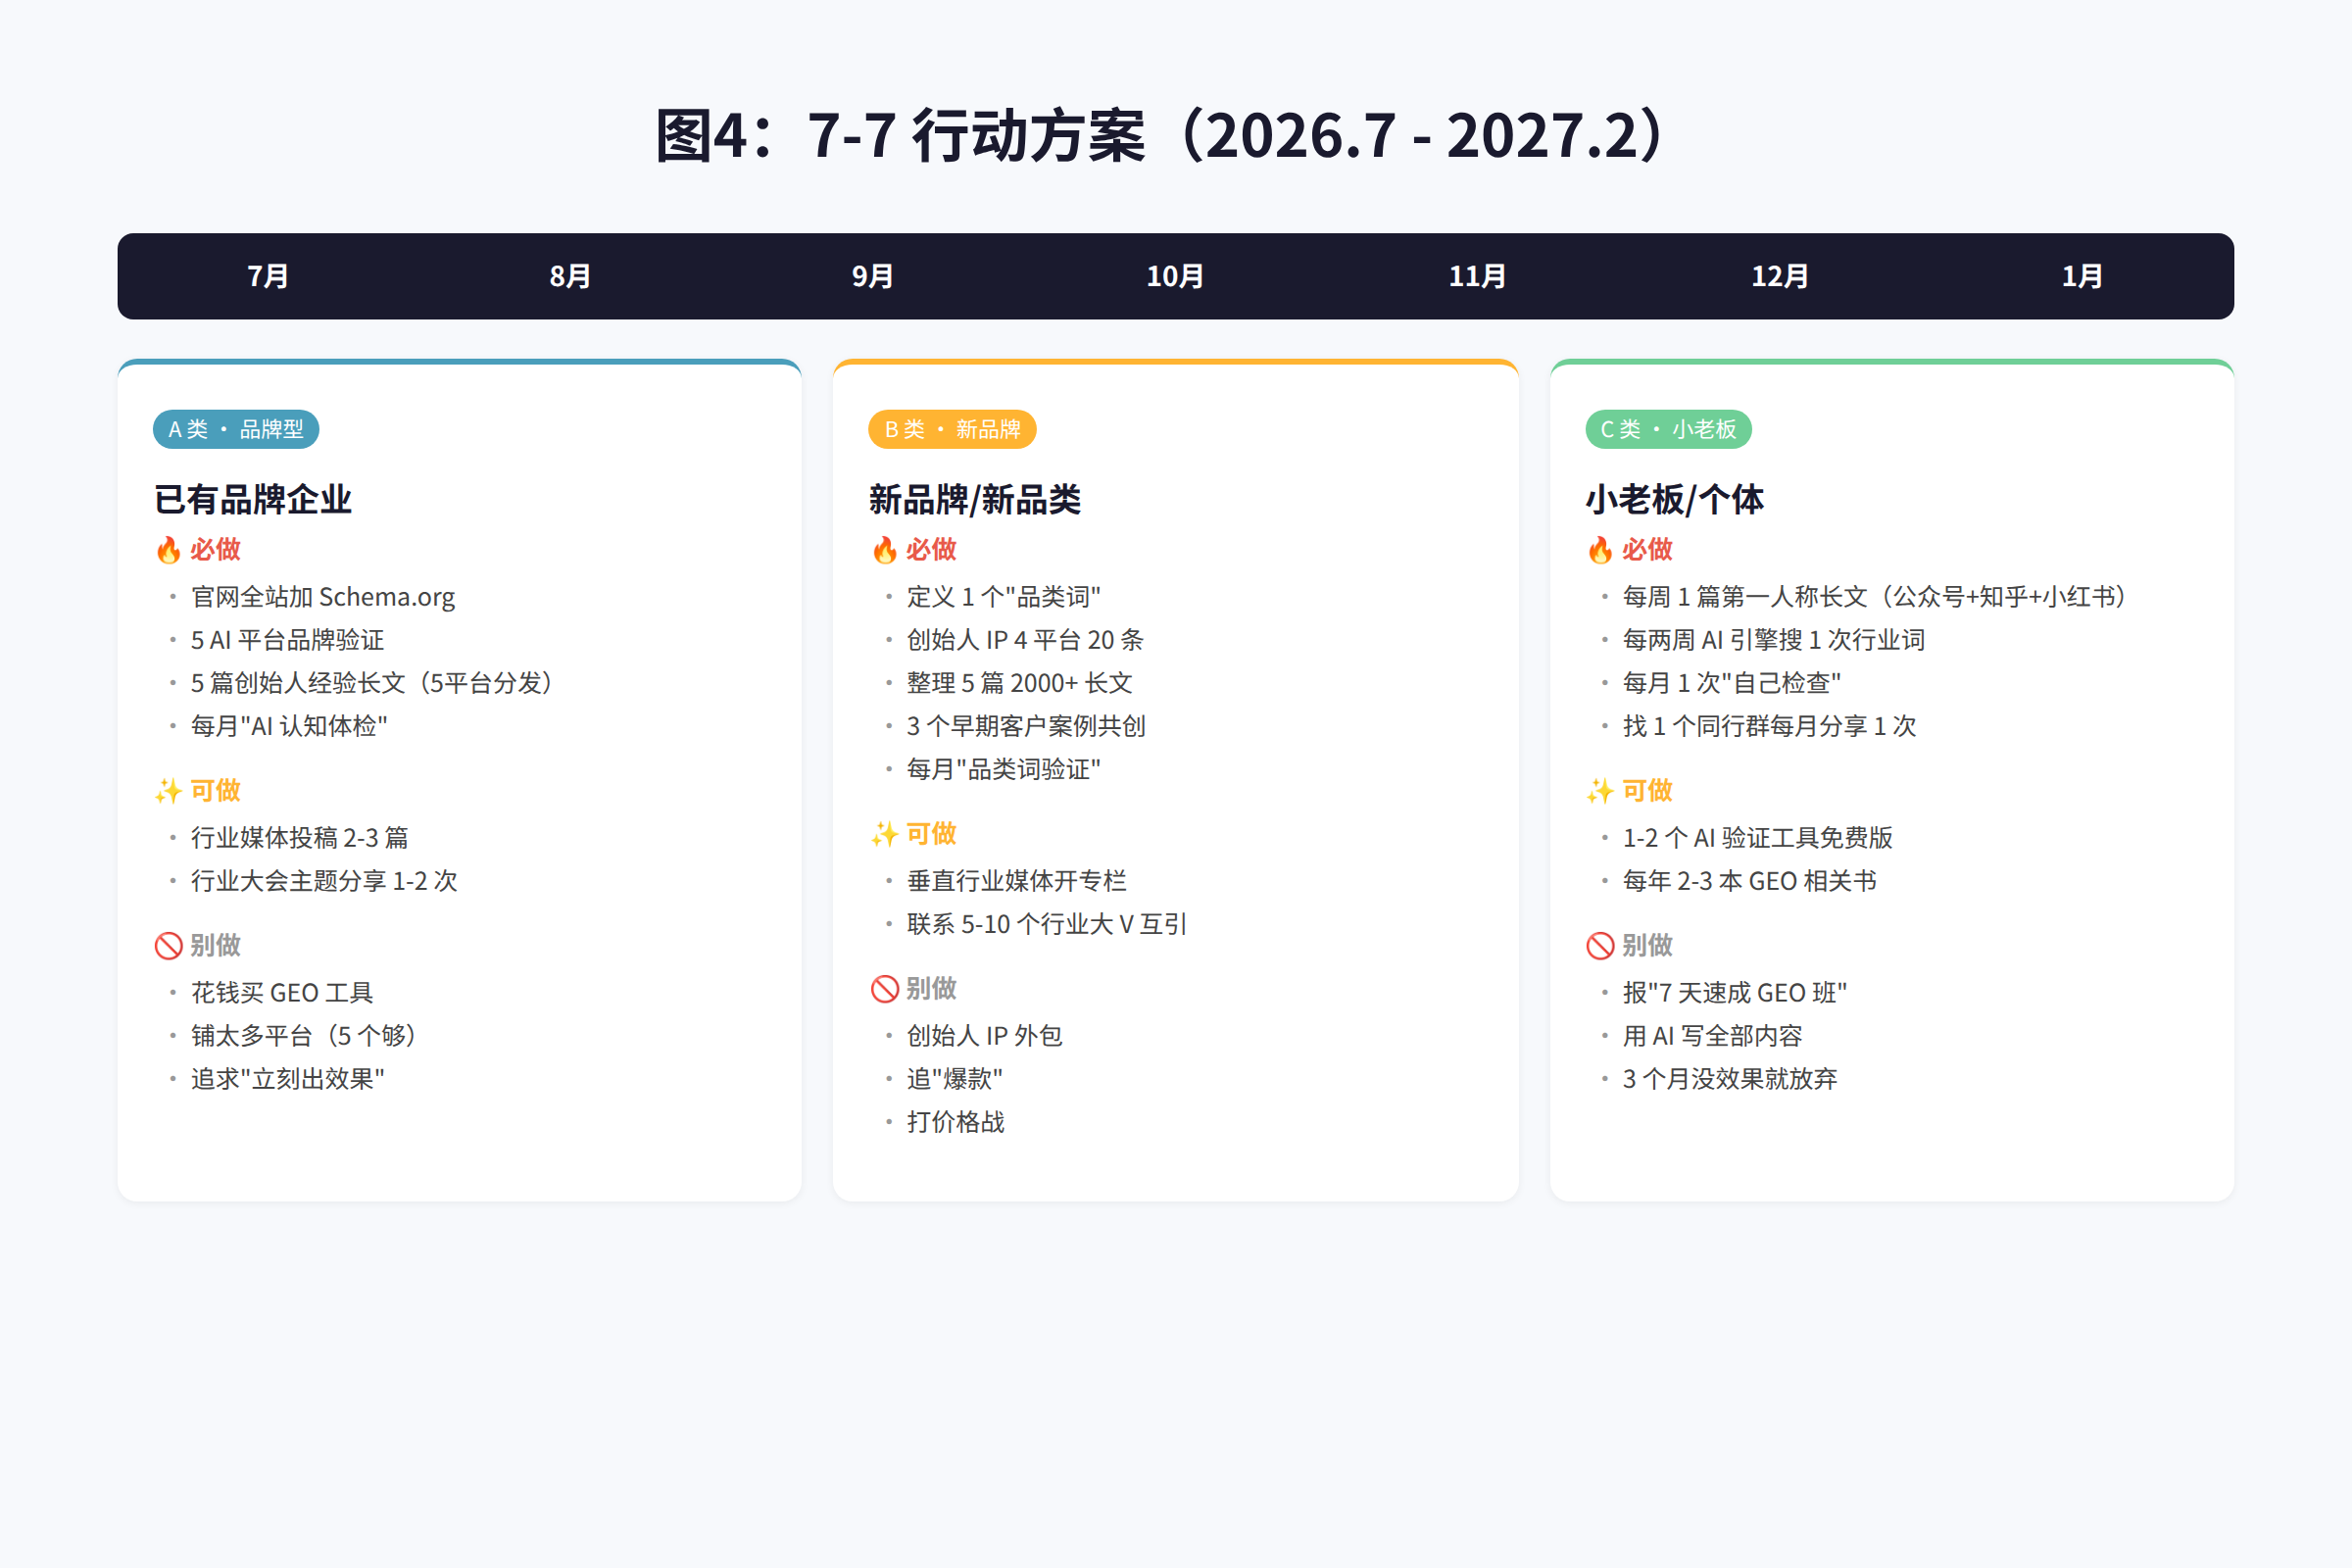Click the item 行业大会主题分享 1-2 次
The width and height of the screenshot is (2352, 1568).
point(324,881)
